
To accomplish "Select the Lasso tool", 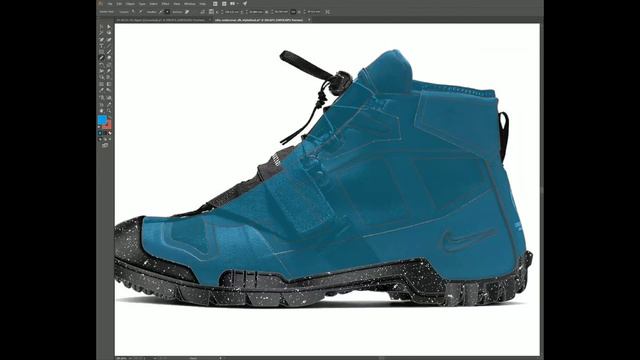I will pos(109,33).
